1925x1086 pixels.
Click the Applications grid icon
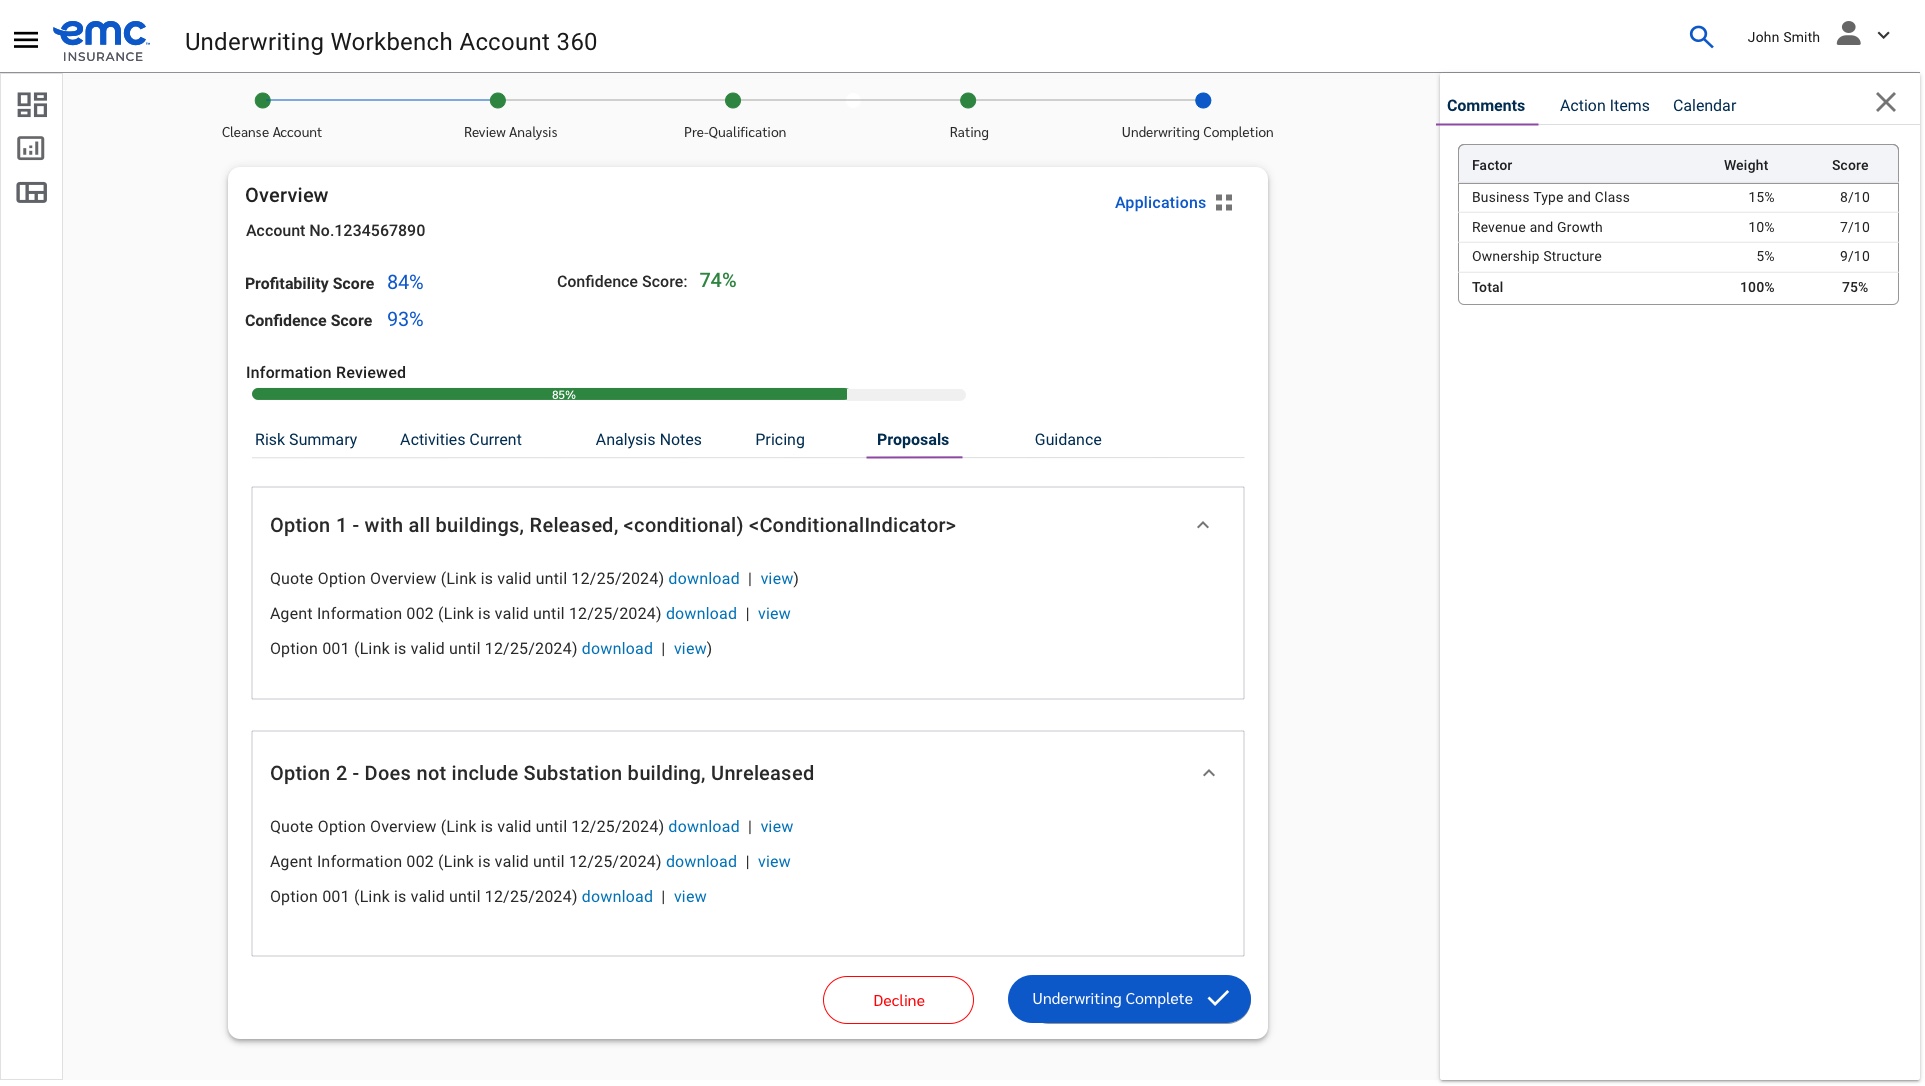click(x=1224, y=203)
